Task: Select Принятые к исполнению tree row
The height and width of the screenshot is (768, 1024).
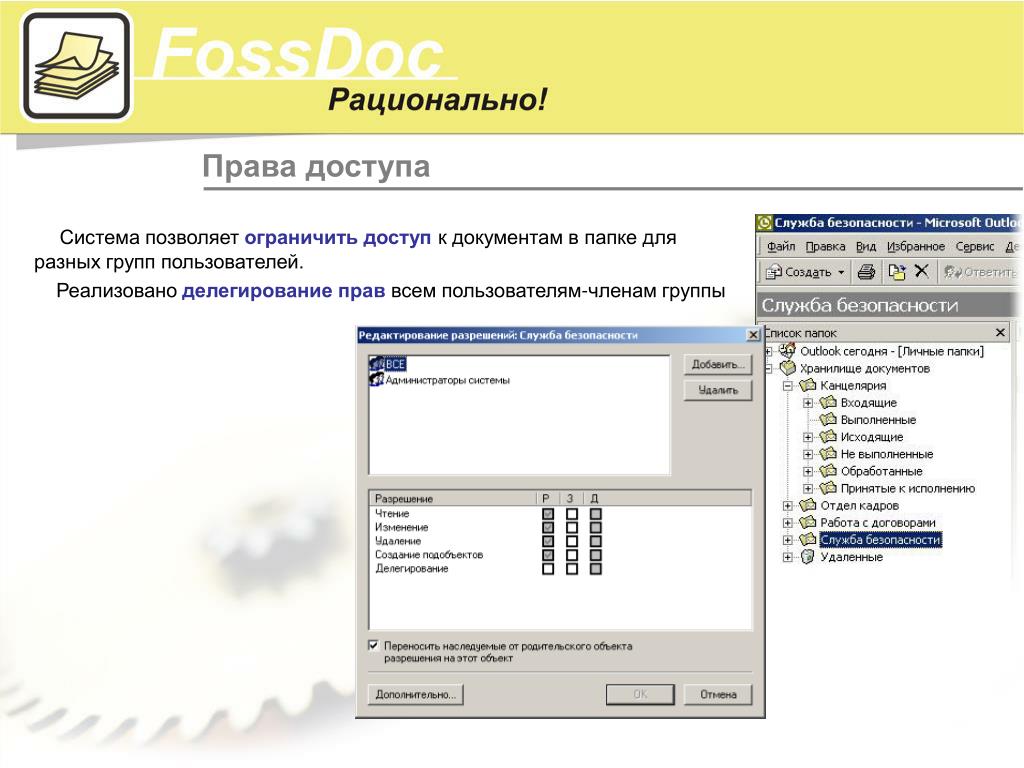Action: pos(907,488)
